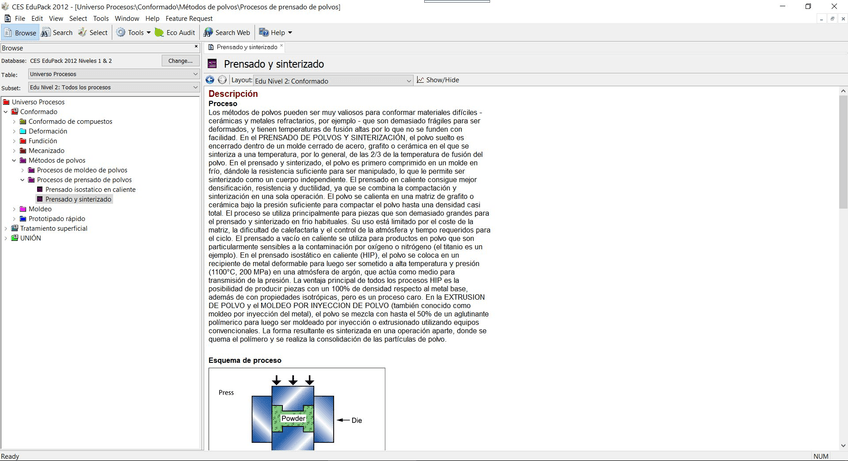Expand the Prototipado rápido node
Image resolution: width=848 pixels, height=461 pixels.
tap(14, 219)
